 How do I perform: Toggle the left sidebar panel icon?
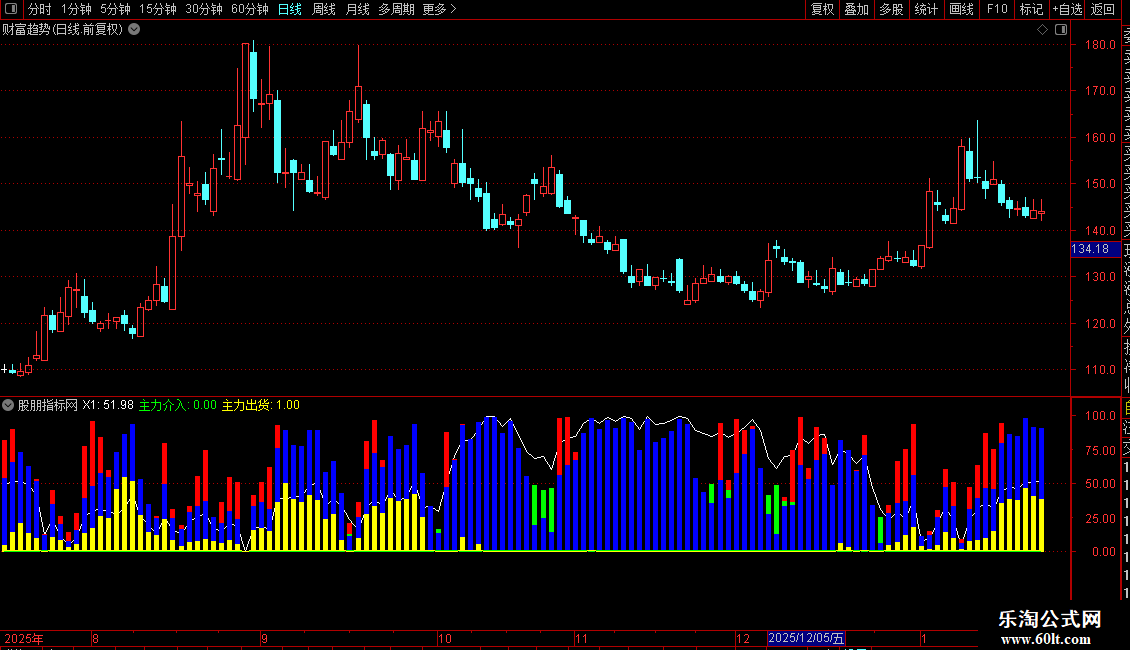coord(11,9)
